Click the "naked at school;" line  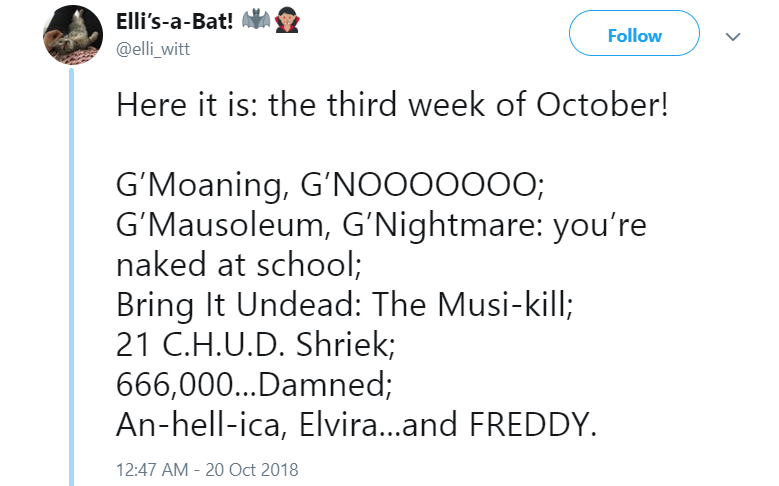point(231,265)
